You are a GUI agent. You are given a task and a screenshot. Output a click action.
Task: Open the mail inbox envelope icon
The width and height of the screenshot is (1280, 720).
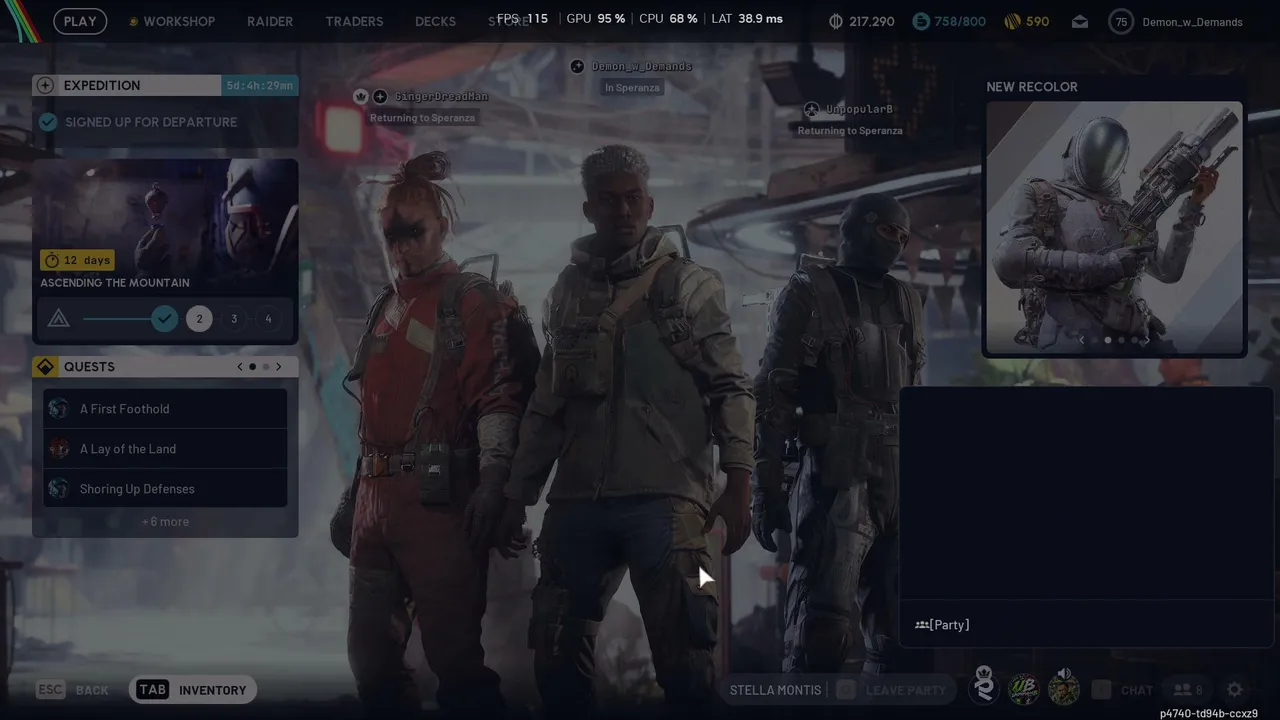1080,21
